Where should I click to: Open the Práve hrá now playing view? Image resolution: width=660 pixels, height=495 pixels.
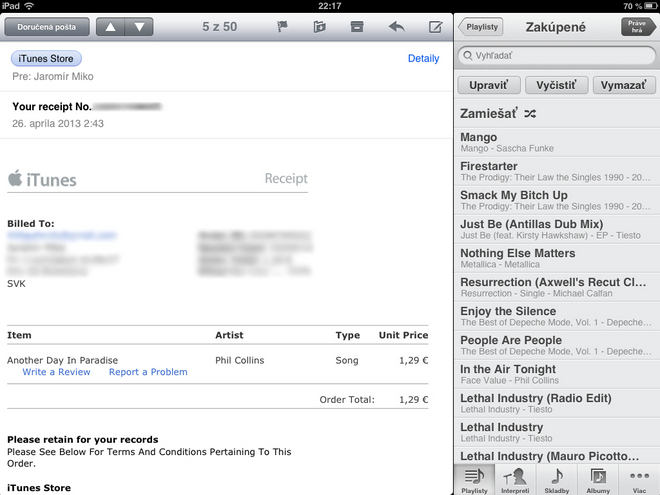[x=638, y=27]
